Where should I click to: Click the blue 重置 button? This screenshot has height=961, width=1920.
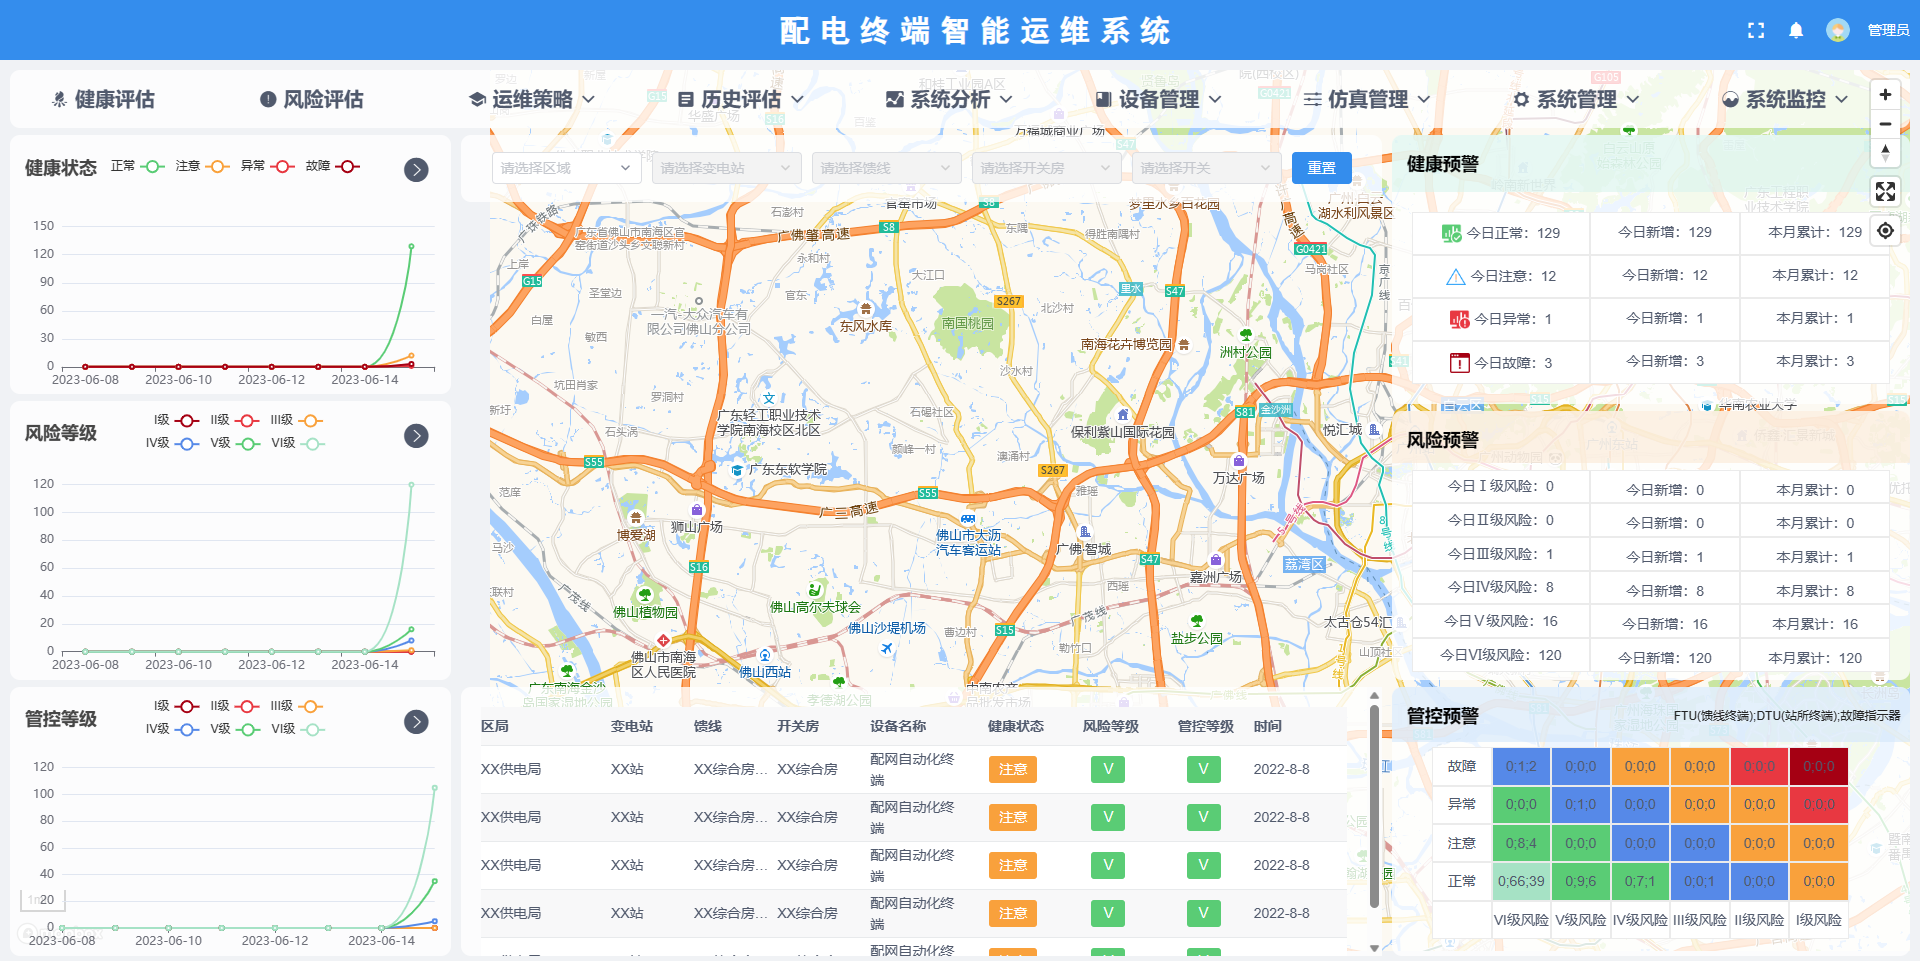(x=1321, y=168)
